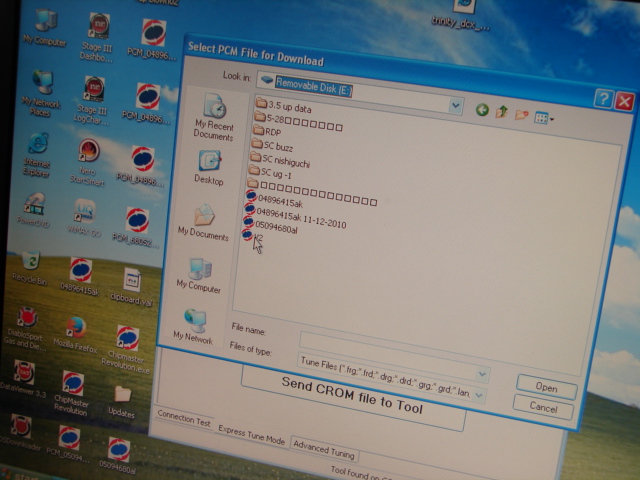
Task: Switch to Express Tune Mode tab
Action: 251,435
